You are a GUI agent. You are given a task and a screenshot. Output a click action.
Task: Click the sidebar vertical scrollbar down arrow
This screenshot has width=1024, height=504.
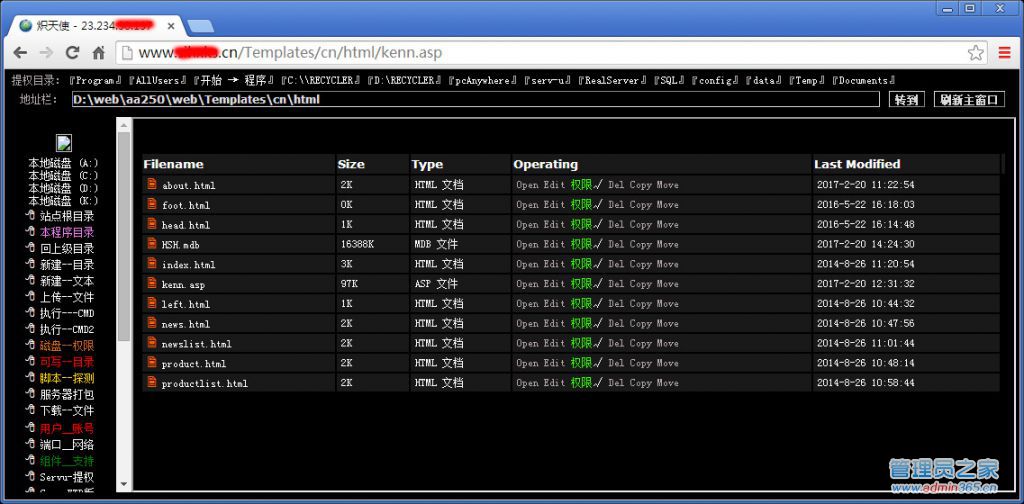[x=124, y=485]
